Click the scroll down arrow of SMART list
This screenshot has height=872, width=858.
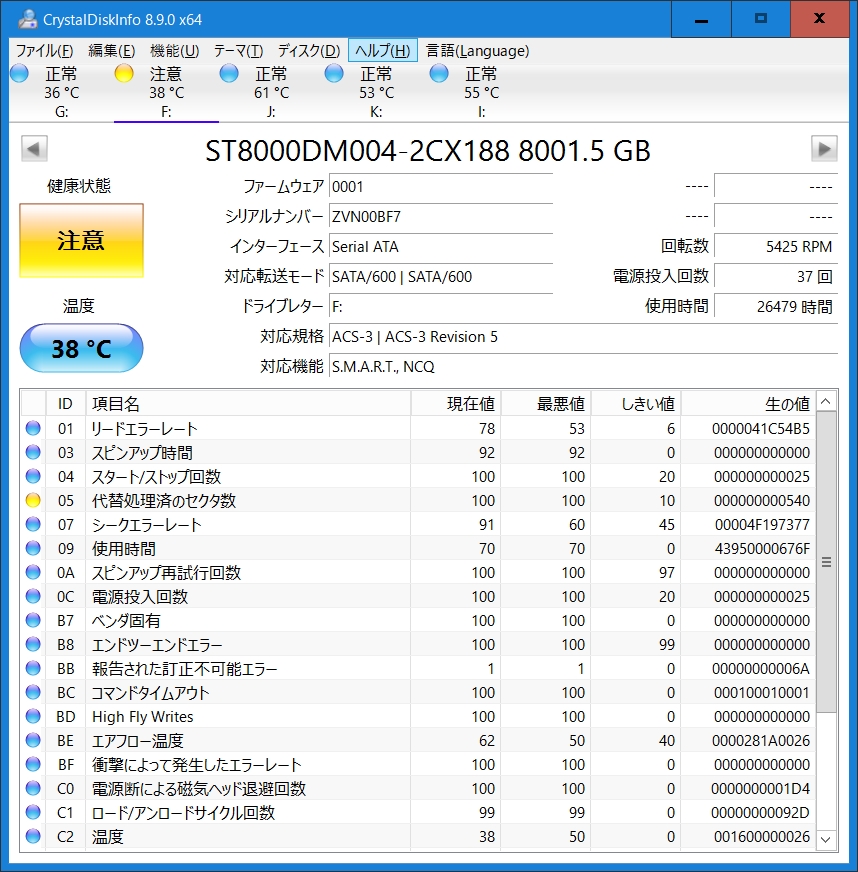click(826, 839)
